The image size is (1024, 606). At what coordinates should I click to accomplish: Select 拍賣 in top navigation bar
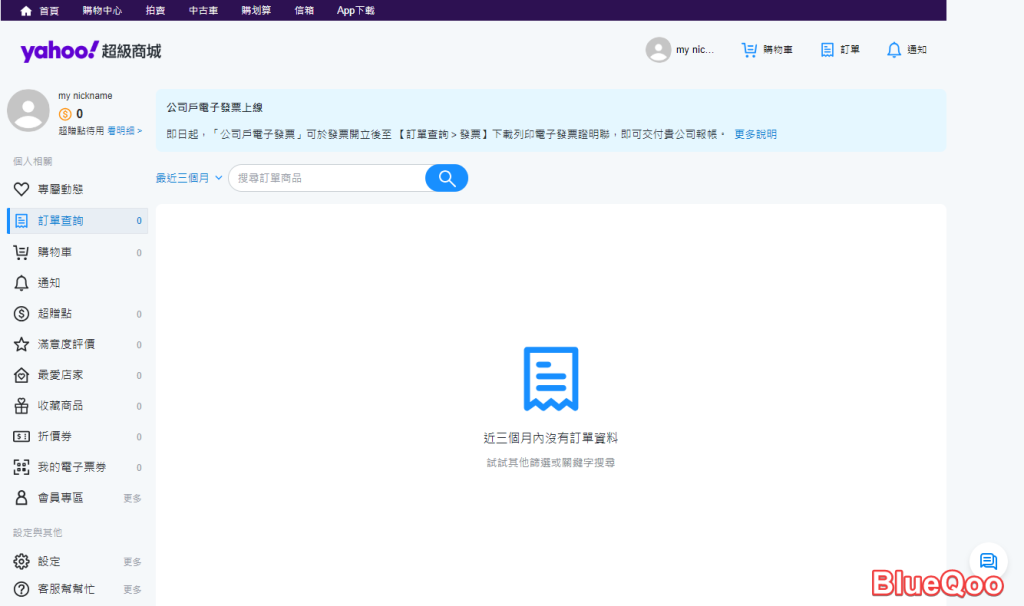155,10
